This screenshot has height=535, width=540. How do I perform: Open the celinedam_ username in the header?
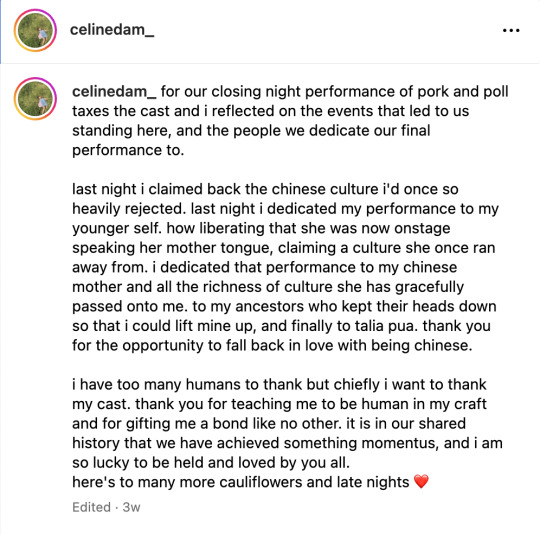(x=112, y=30)
